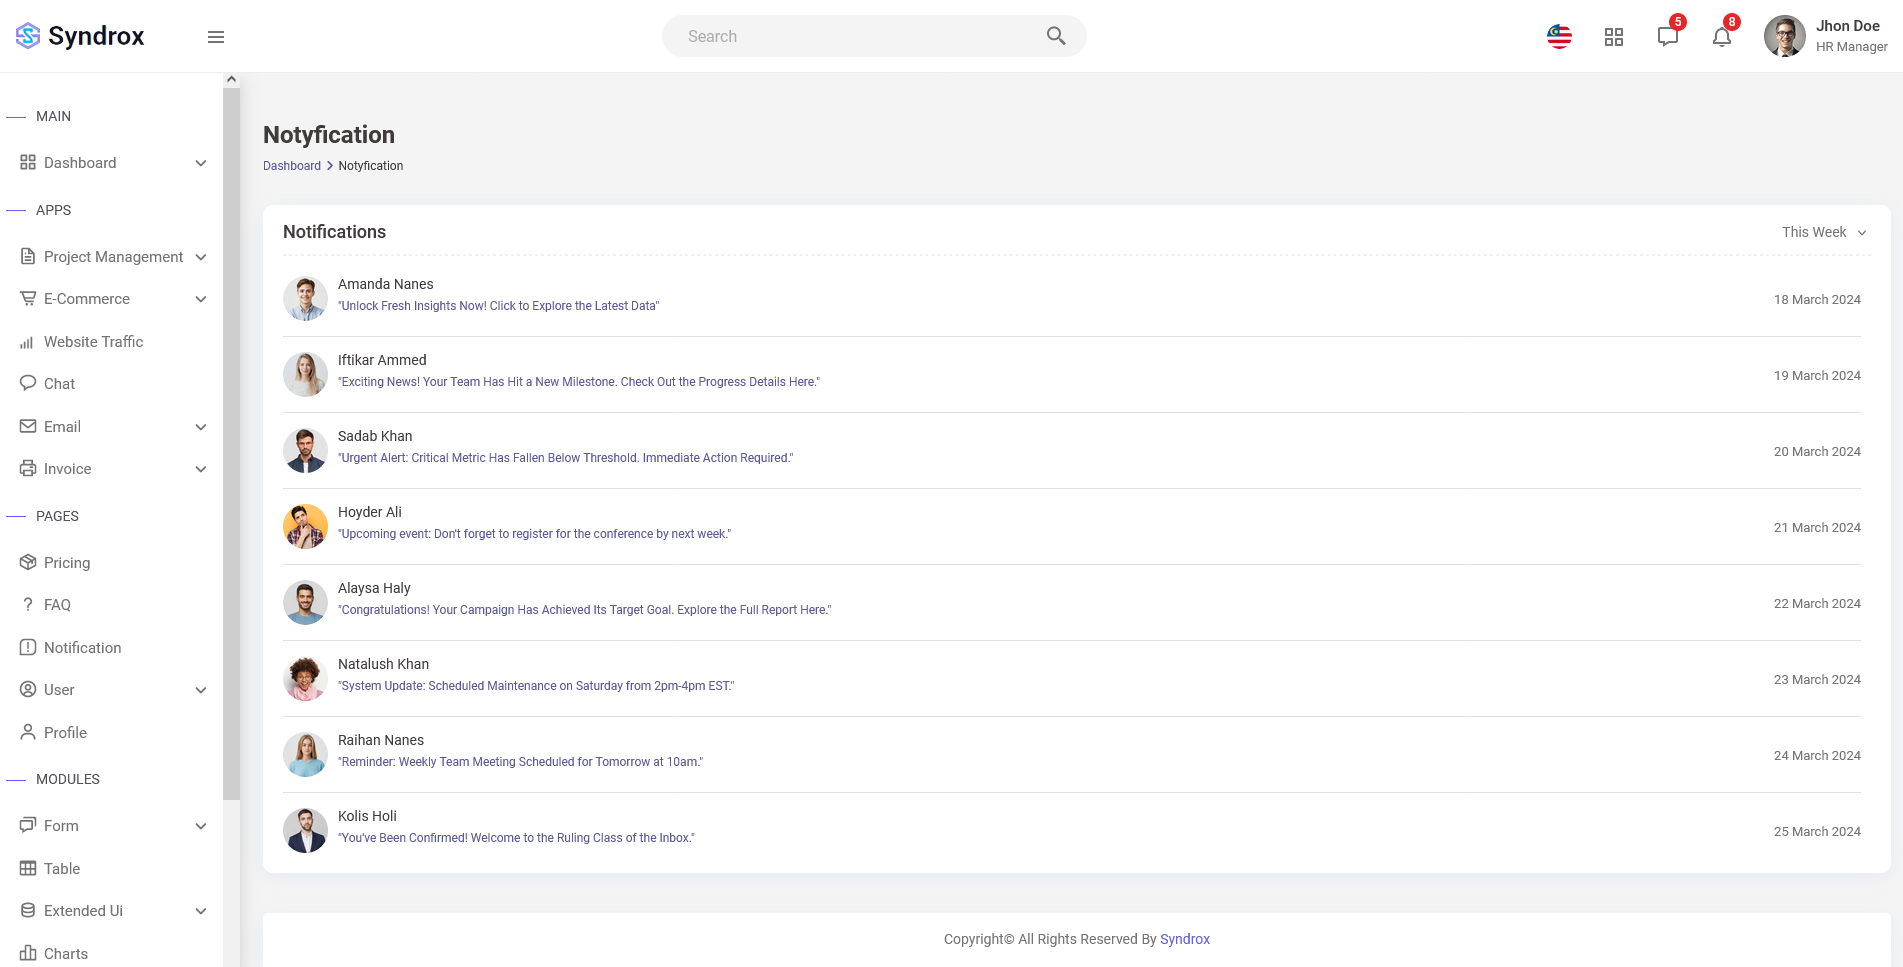
Task: Expand the Invoice submenu chevron
Action: point(201,469)
